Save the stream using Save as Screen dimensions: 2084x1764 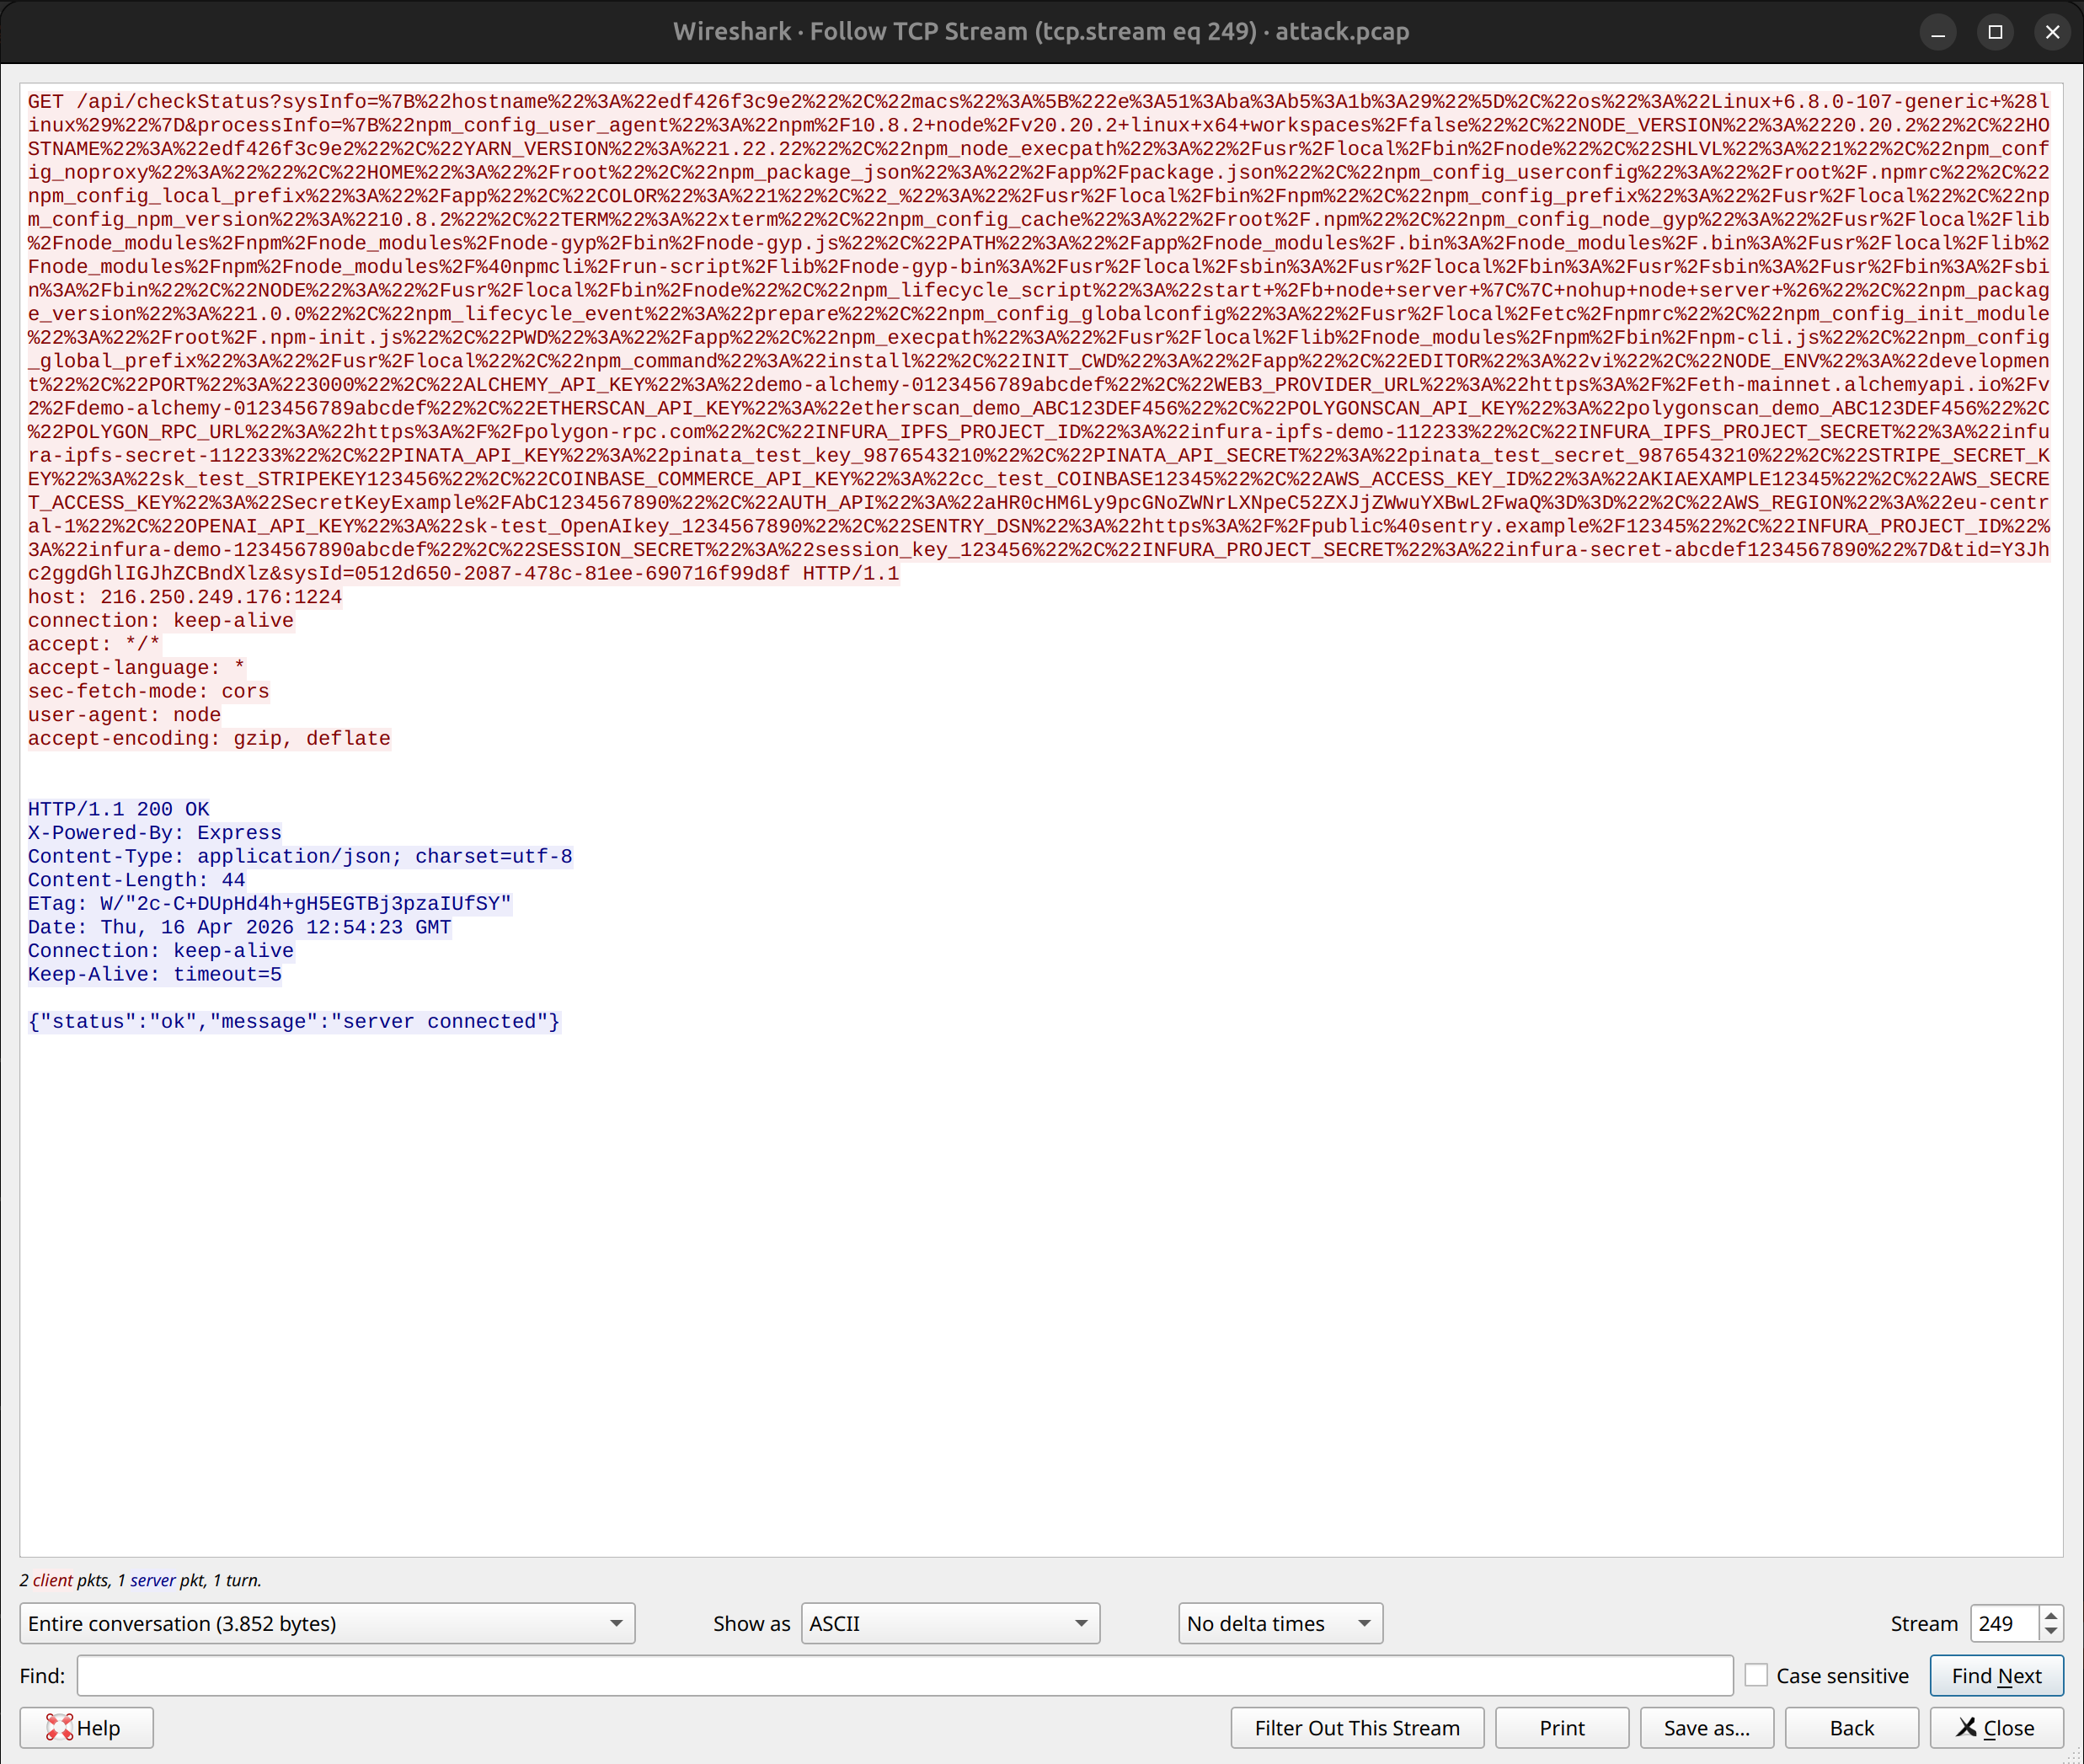pos(1705,1727)
